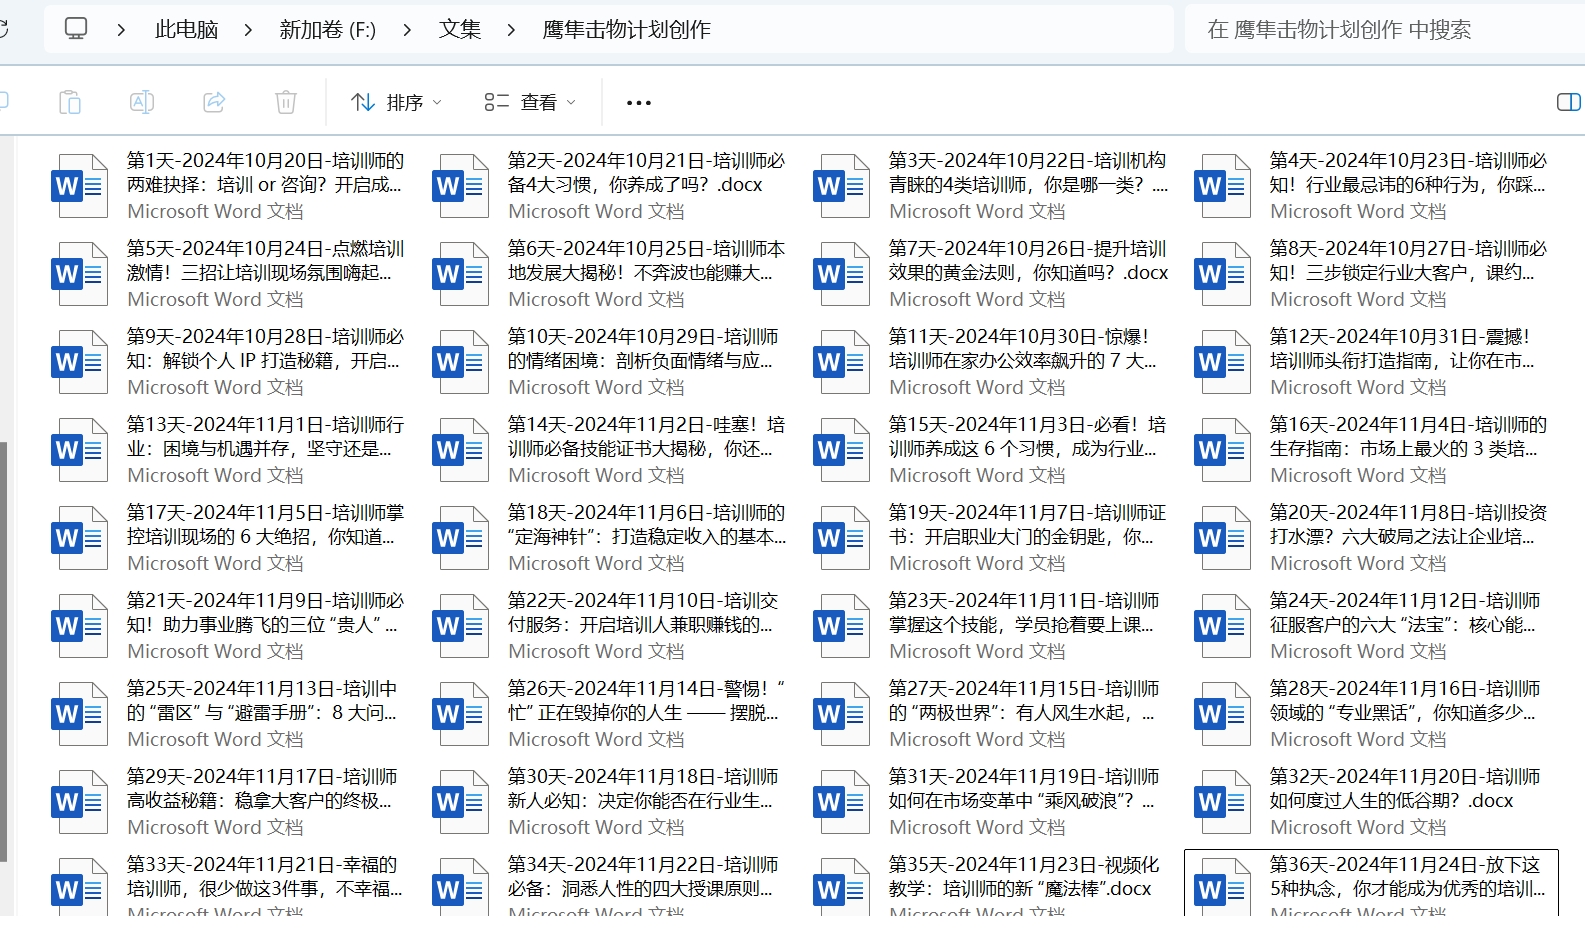The width and height of the screenshot is (1585, 933).
Task: Click the delete trash icon in toolbar
Action: [286, 102]
